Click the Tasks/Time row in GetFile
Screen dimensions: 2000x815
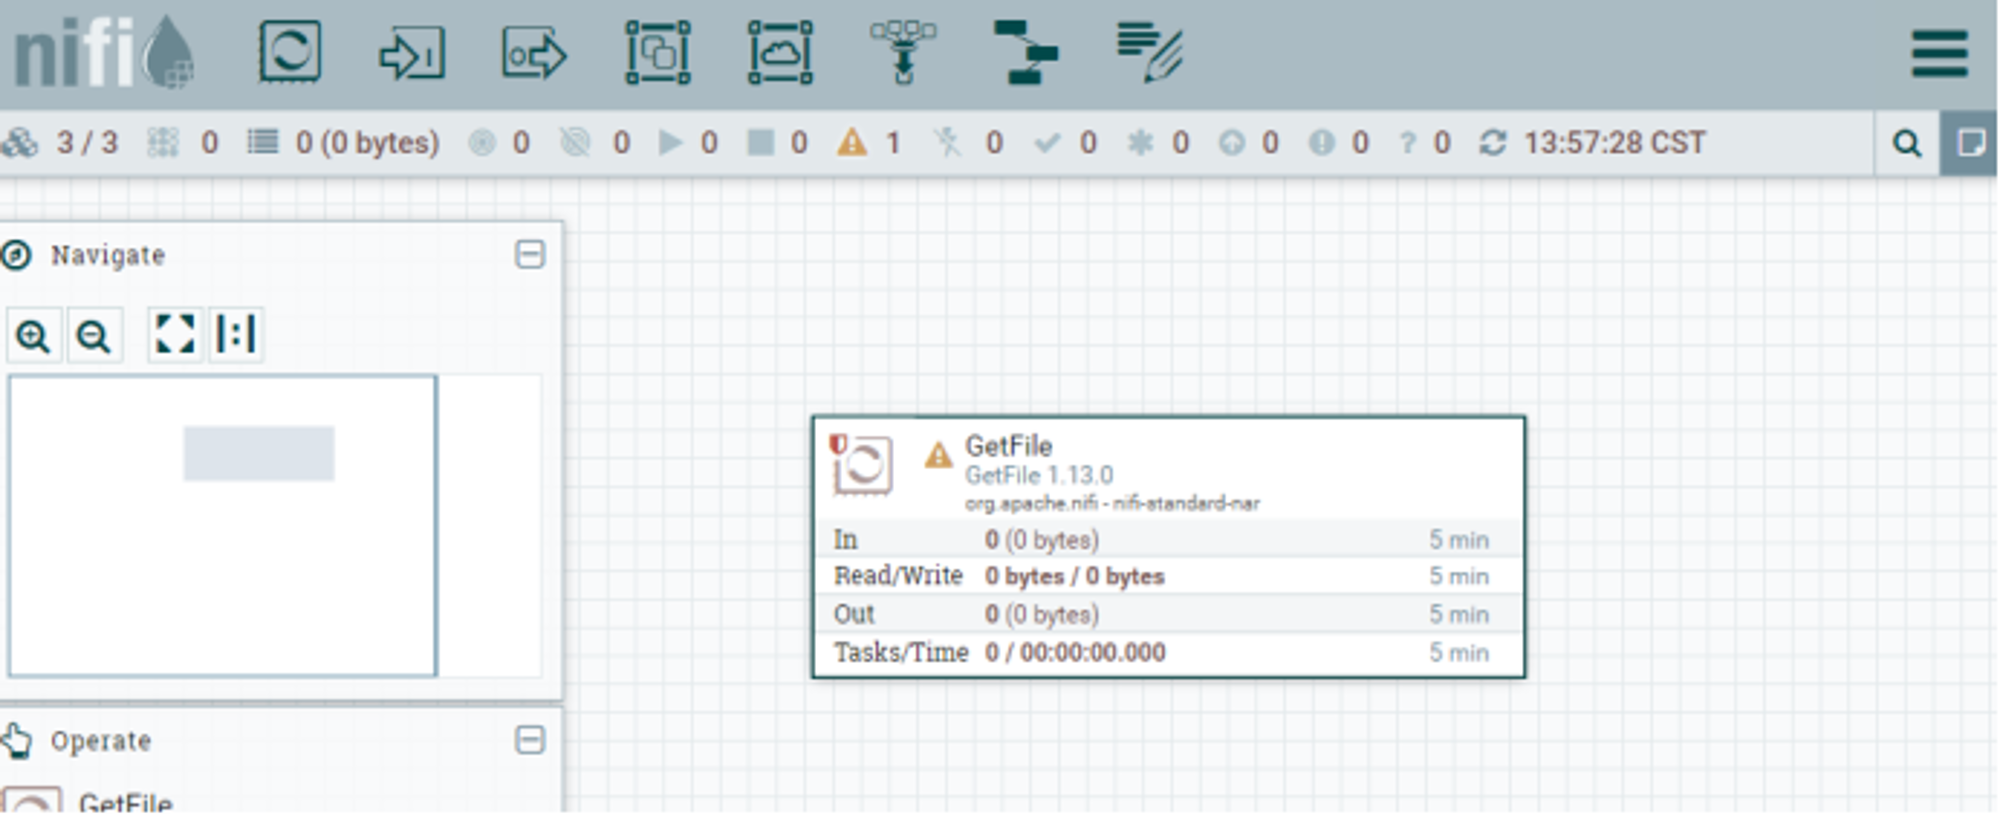pos(1169,652)
